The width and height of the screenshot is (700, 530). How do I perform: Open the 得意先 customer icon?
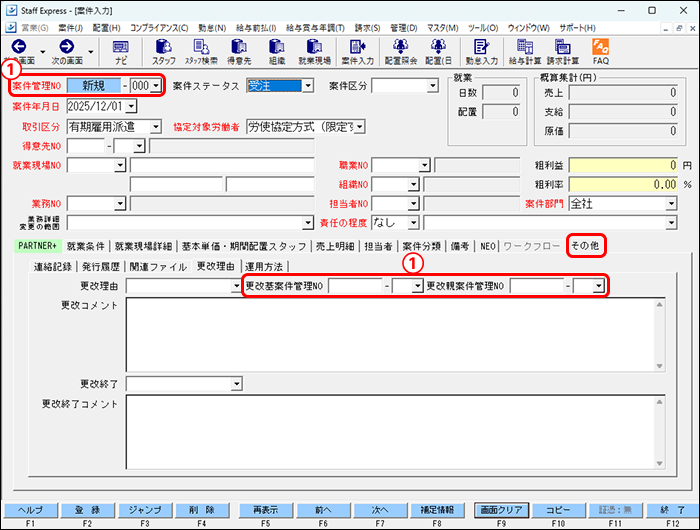[239, 52]
